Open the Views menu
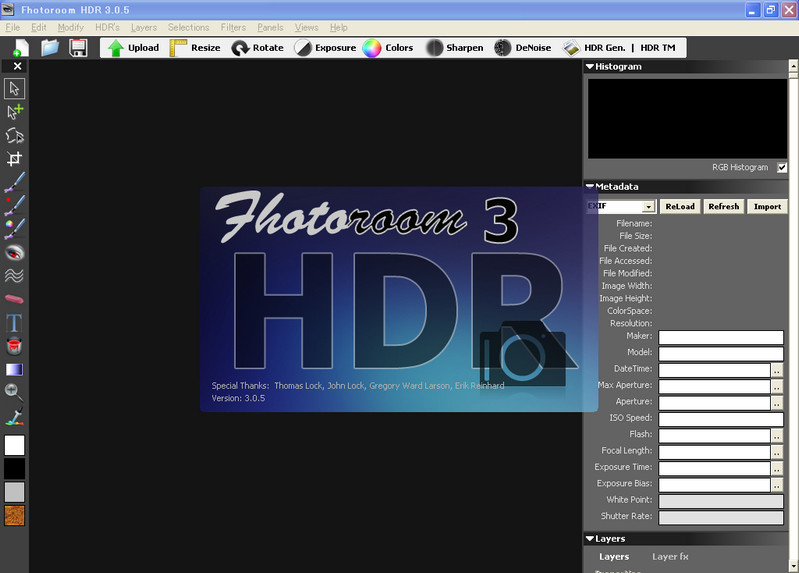 [306, 28]
